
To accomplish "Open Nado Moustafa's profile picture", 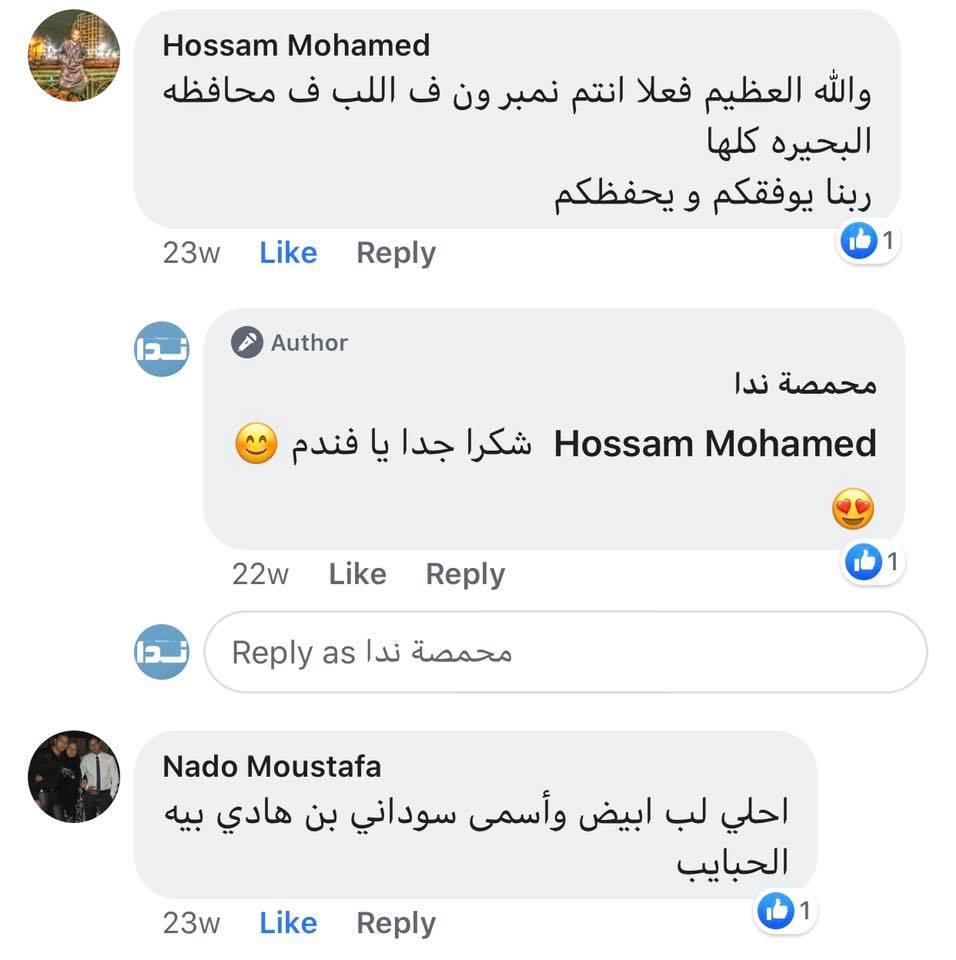I will click(x=74, y=776).
